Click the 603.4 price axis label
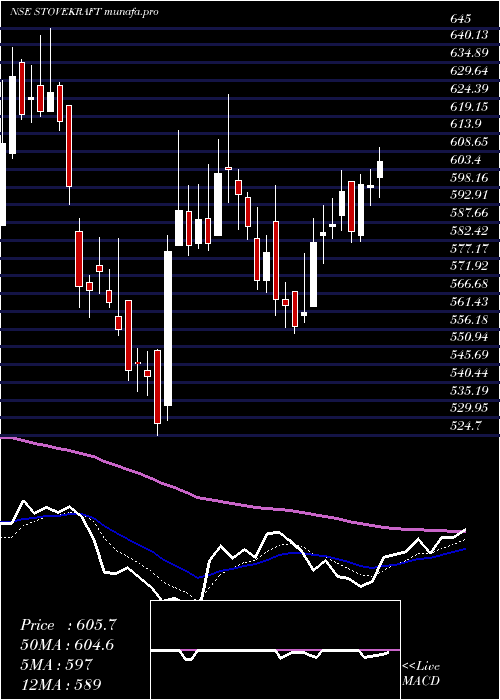Image resolution: width=500 pixels, height=700 pixels. 466,160
